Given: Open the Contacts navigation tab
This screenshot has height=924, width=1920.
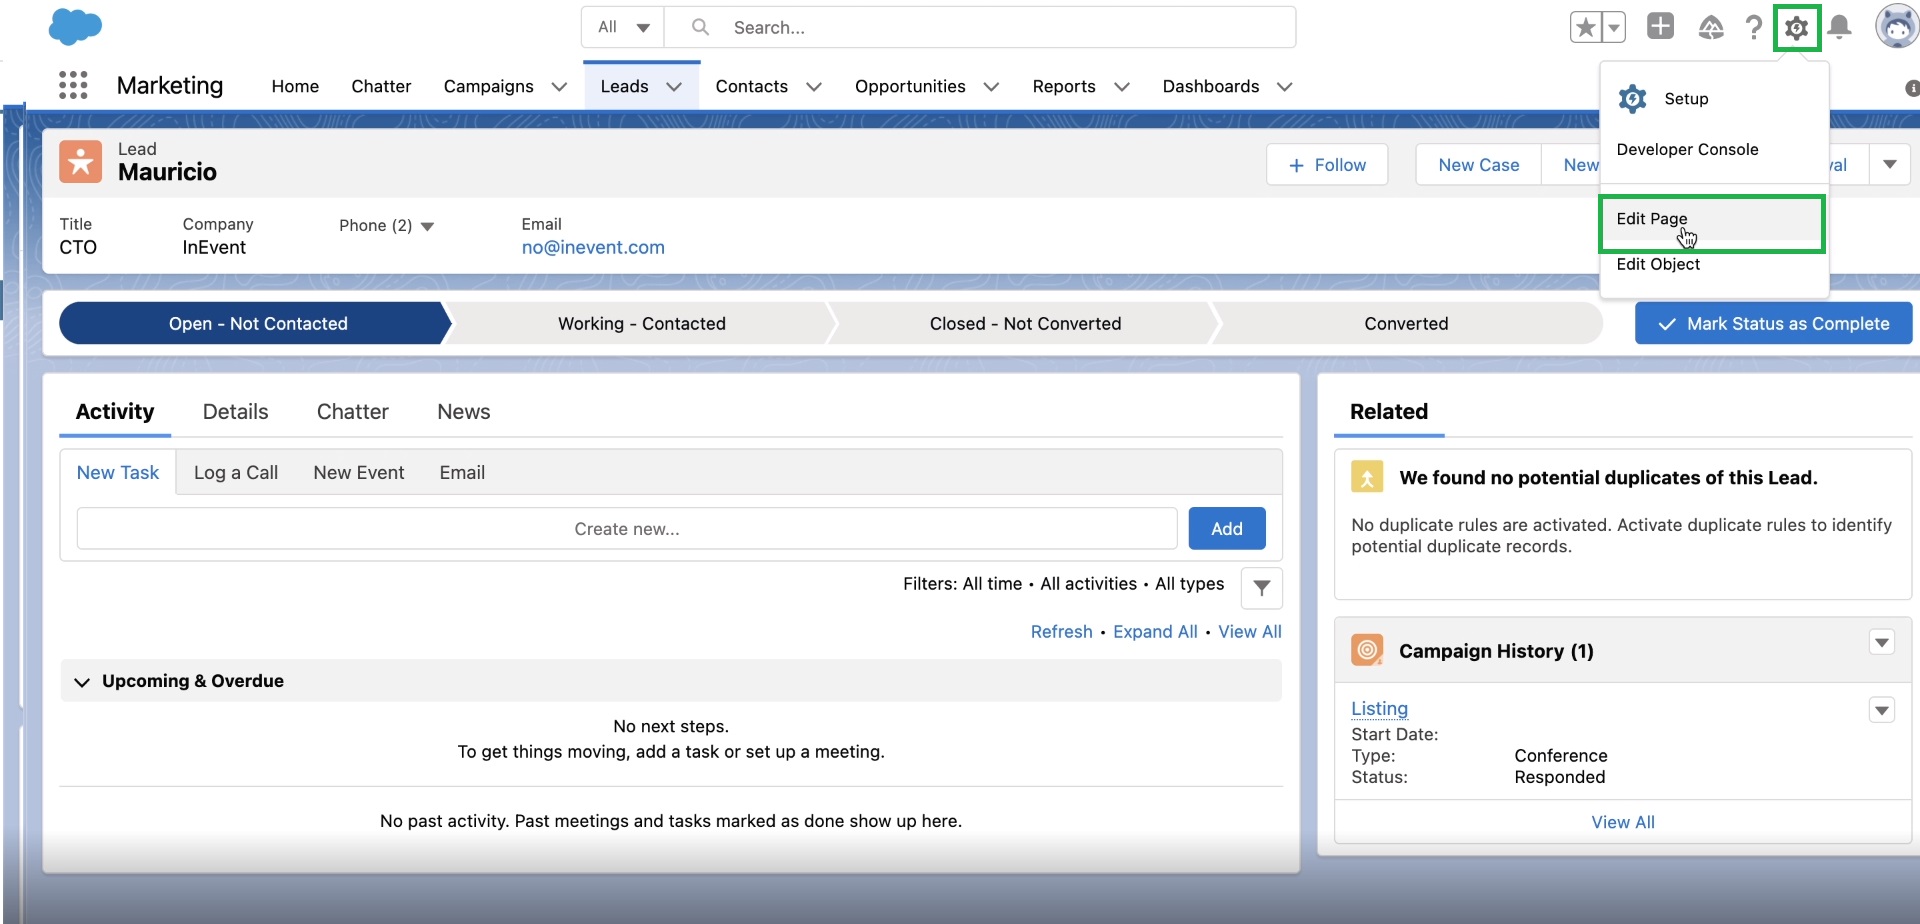Looking at the screenshot, I should click(751, 86).
